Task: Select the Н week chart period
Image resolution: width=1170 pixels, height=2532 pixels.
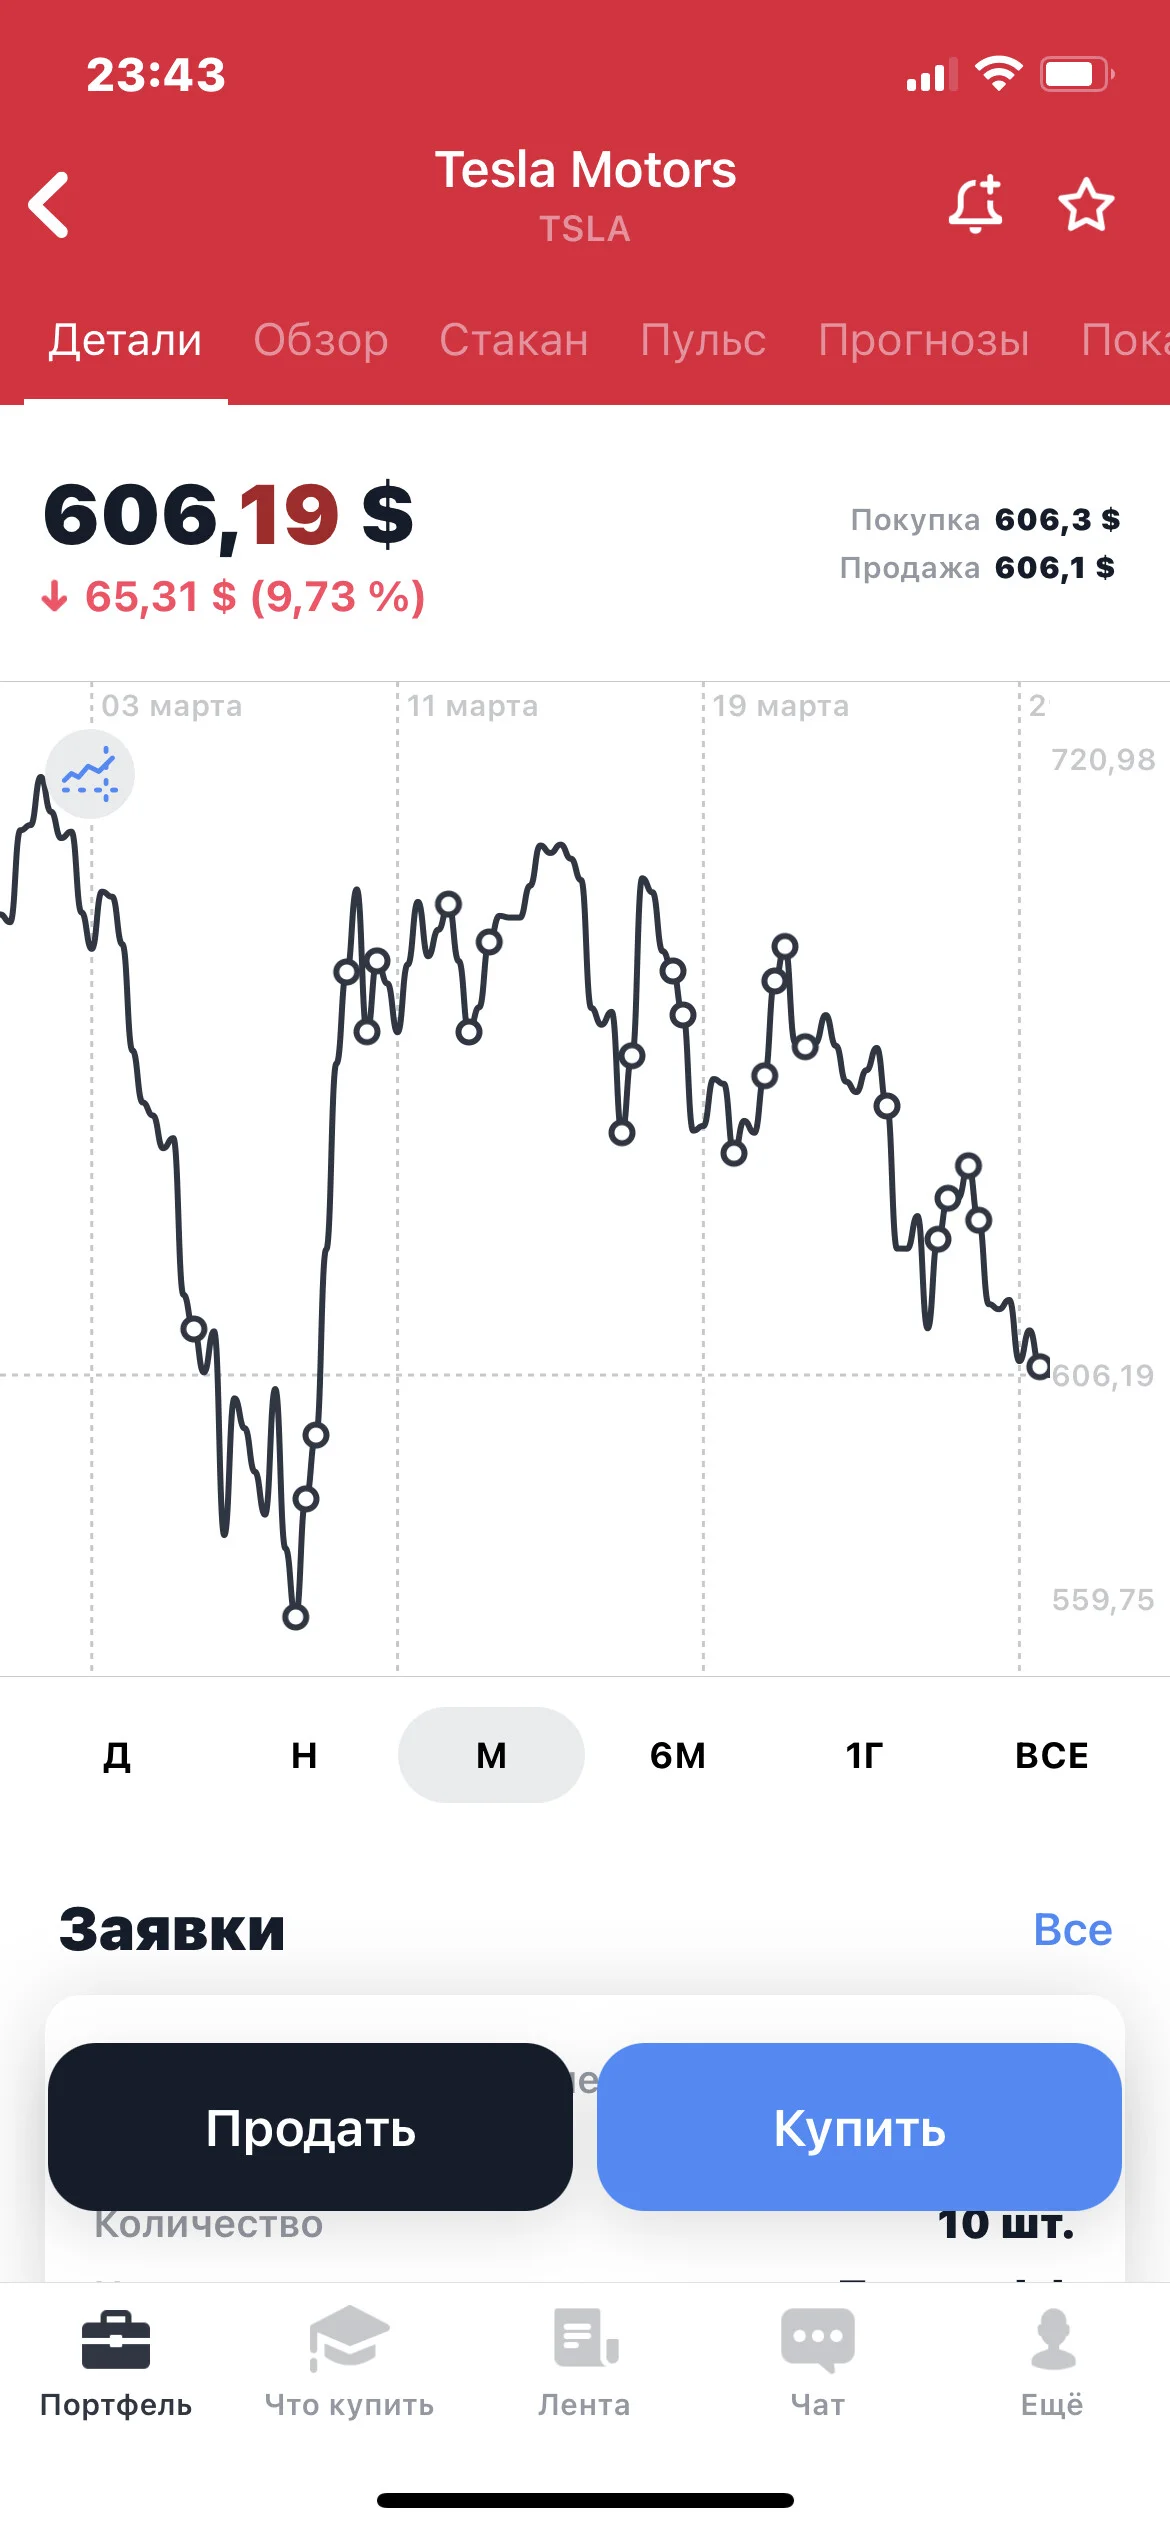Action: coord(304,1755)
